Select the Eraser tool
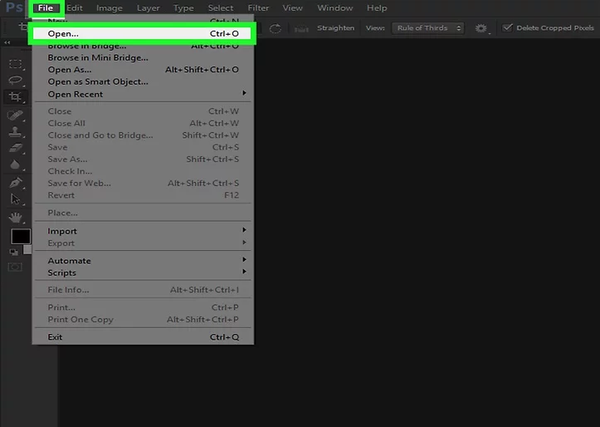600x427 pixels. (x=15, y=148)
